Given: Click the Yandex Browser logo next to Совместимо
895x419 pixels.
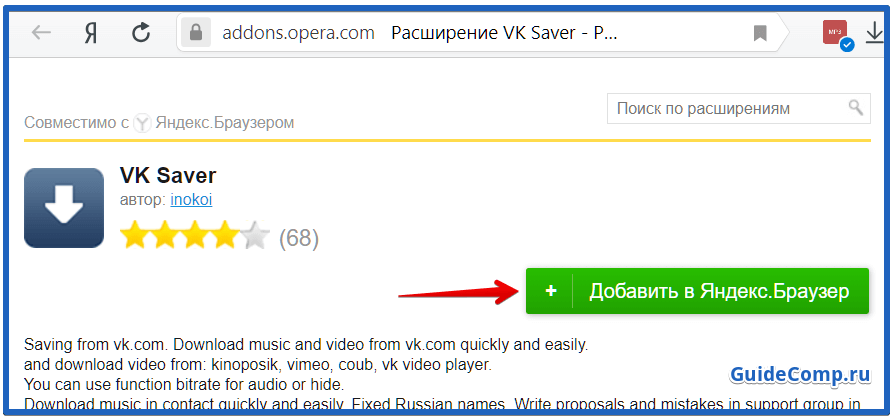Looking at the screenshot, I should tap(142, 123).
